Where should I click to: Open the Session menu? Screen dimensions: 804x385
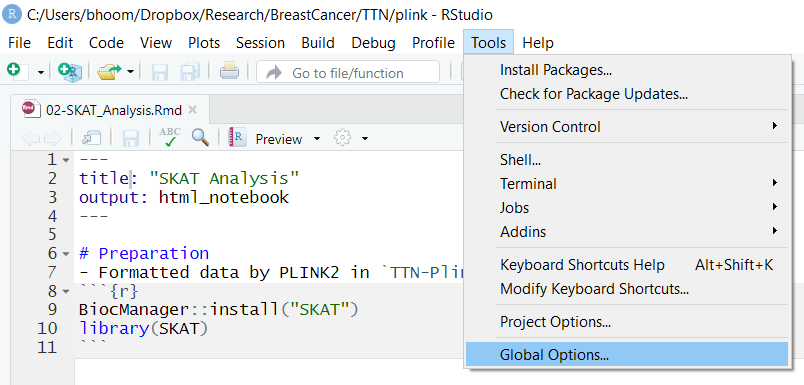(260, 43)
